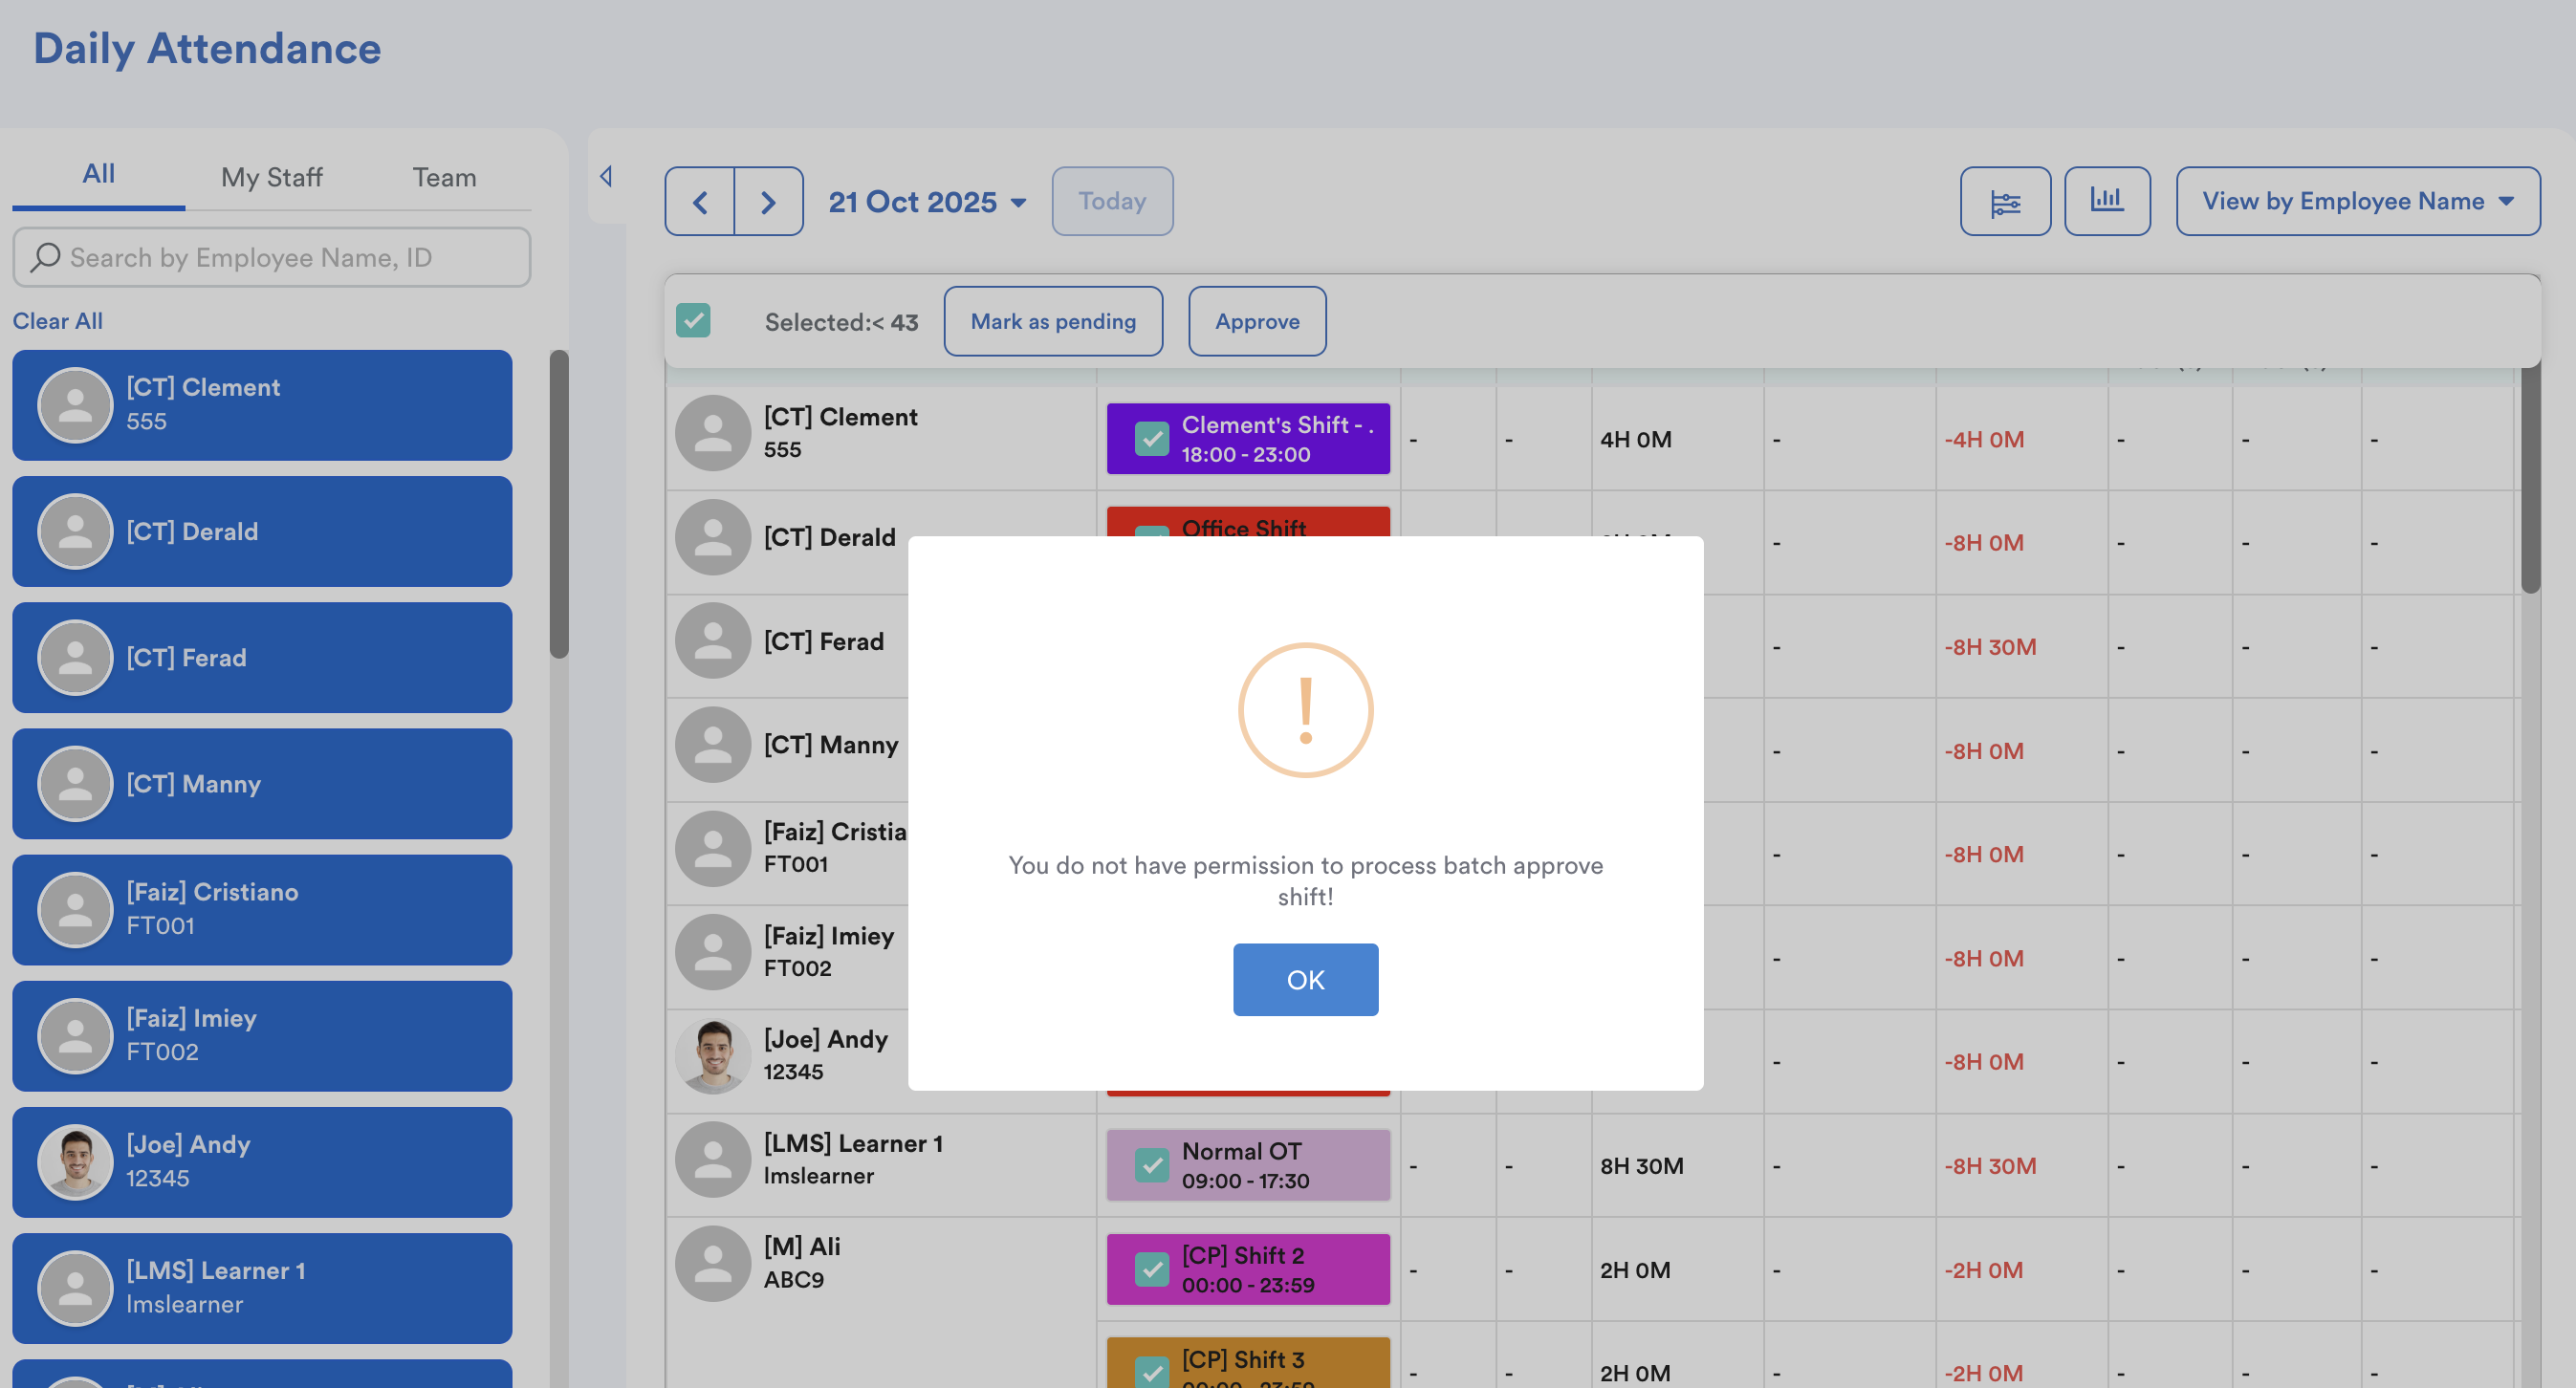
Task: Uncheck the [CP] Shift 2 checkbox
Action: click(x=1152, y=1269)
